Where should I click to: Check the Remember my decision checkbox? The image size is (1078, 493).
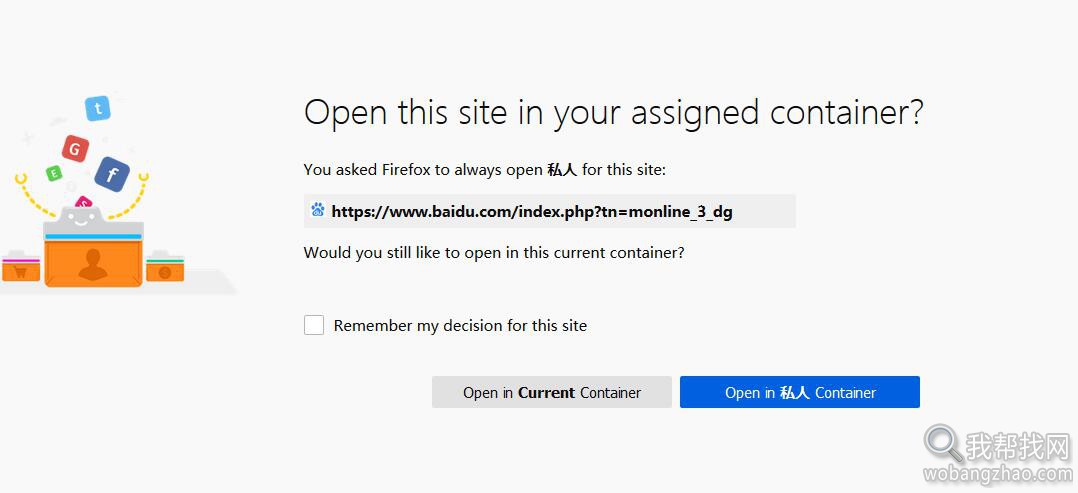click(314, 325)
